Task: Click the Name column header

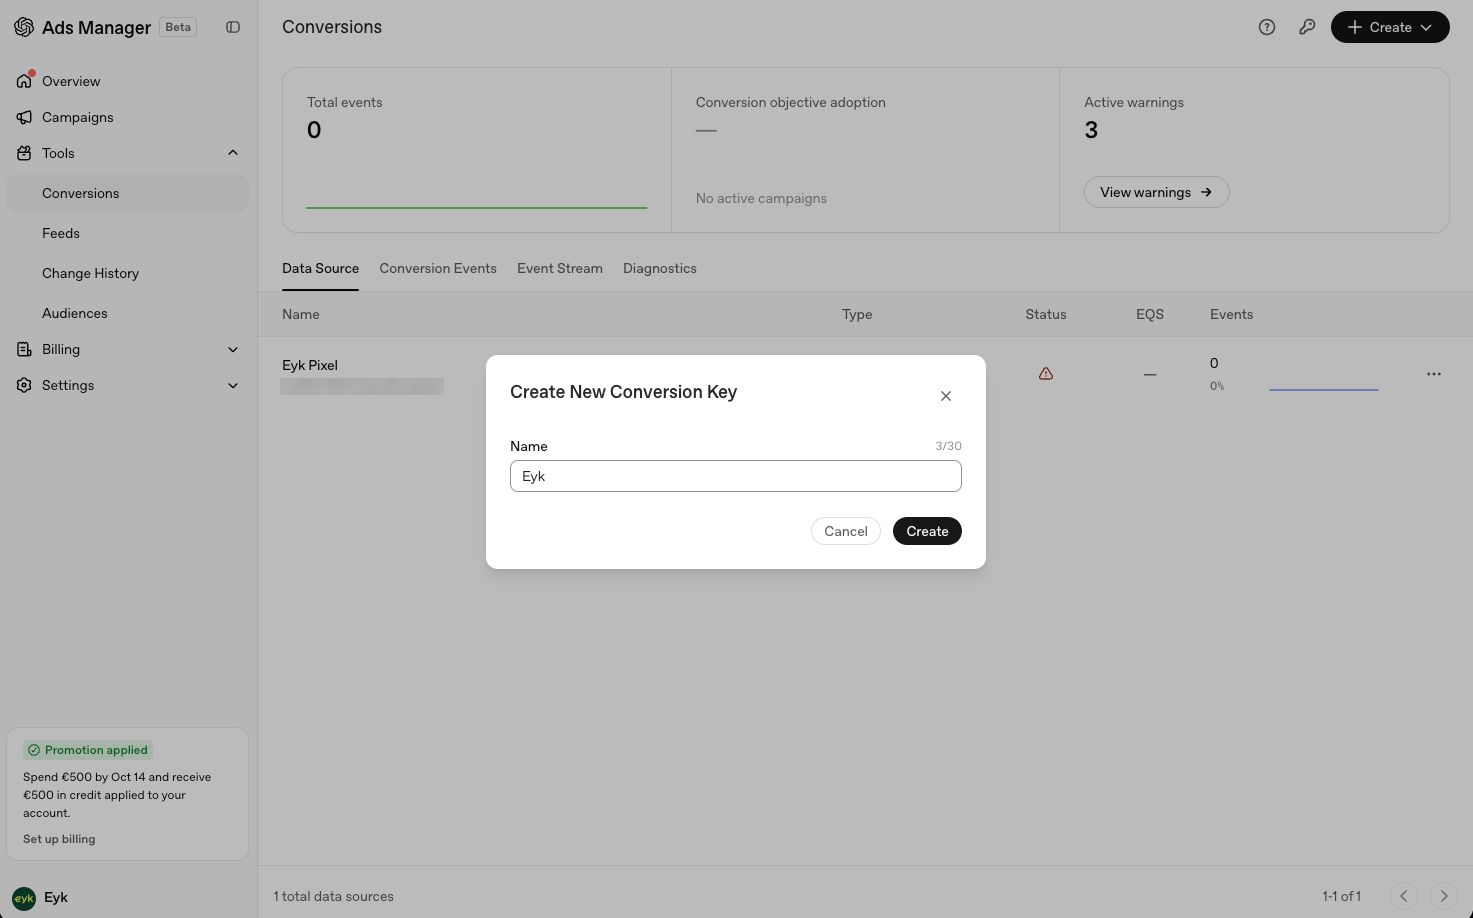Action: click(301, 314)
